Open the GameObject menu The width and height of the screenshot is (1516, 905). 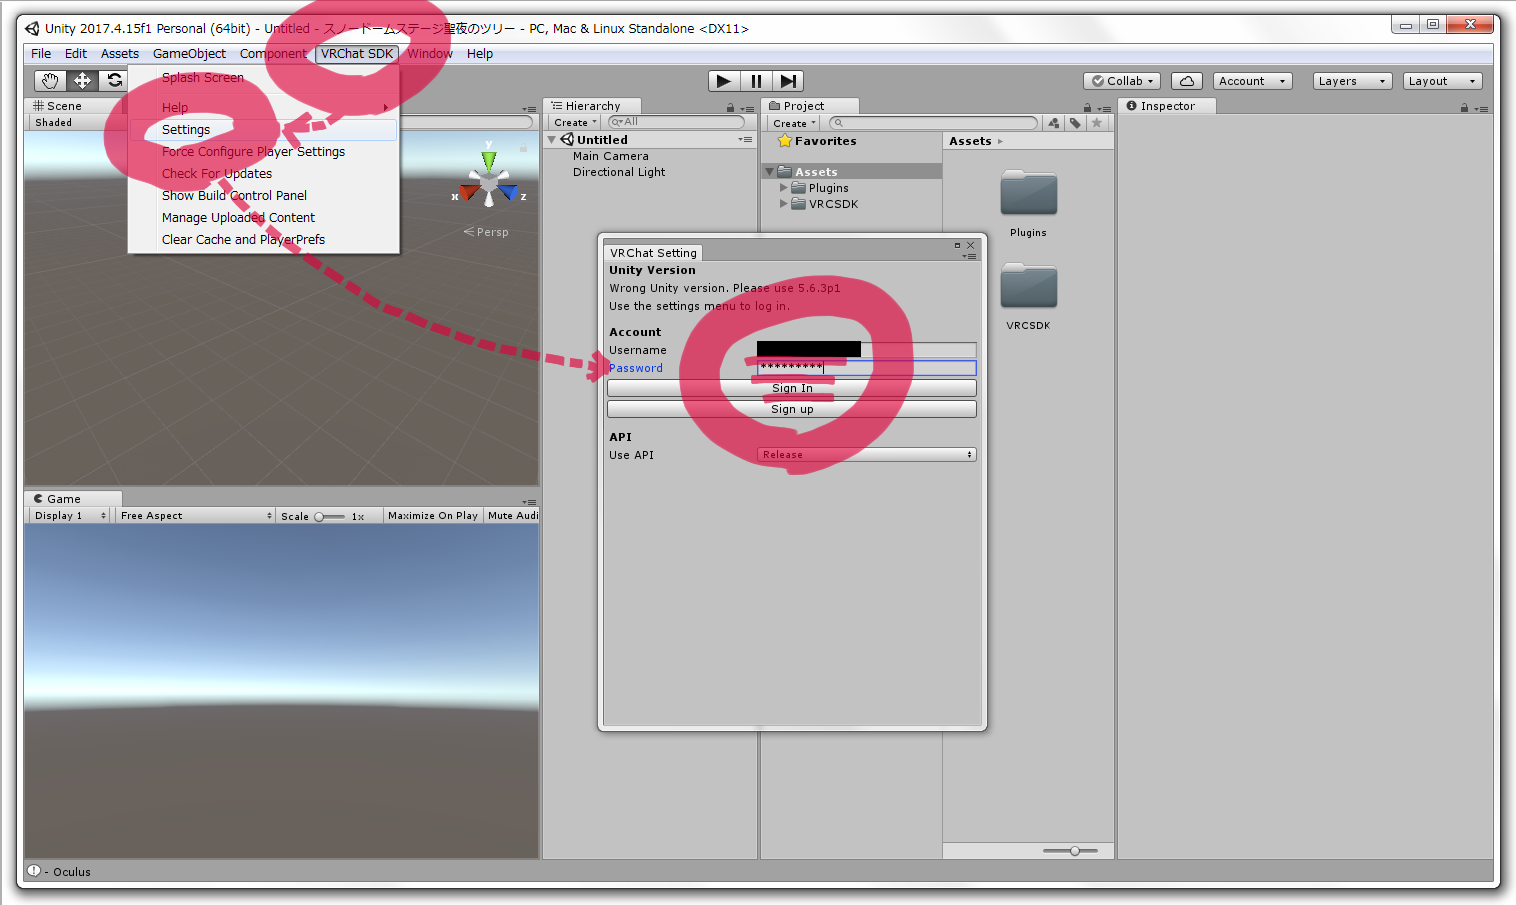pyautogui.click(x=189, y=54)
